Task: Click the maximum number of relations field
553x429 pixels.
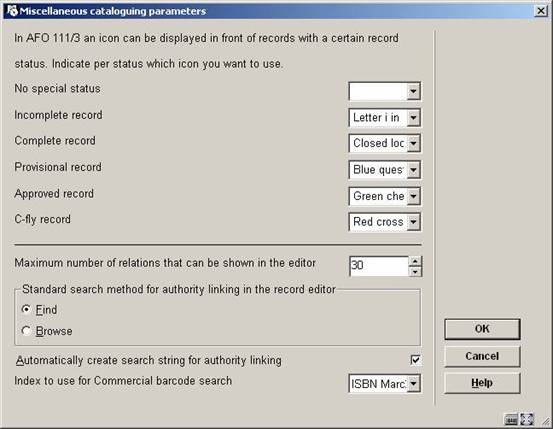Action: pyautogui.click(x=379, y=266)
